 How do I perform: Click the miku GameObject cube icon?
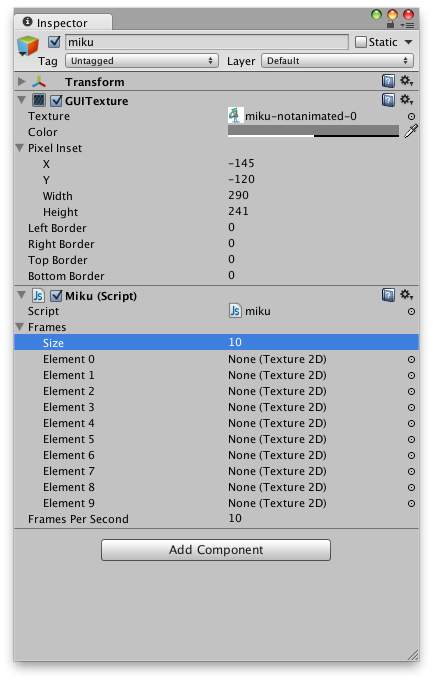point(28,46)
